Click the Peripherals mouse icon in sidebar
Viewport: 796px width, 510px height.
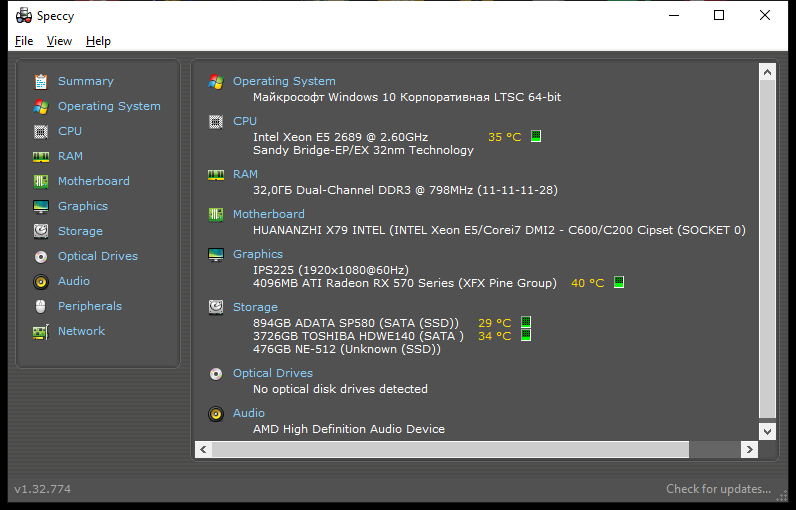pos(41,306)
